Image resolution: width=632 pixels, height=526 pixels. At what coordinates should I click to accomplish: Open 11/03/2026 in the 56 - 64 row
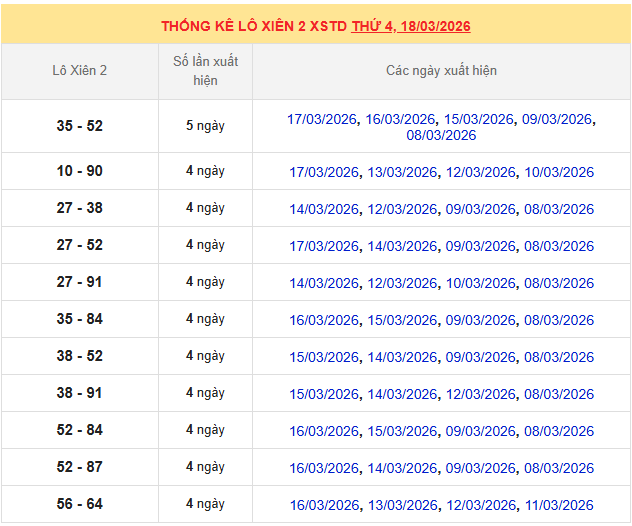coord(559,505)
